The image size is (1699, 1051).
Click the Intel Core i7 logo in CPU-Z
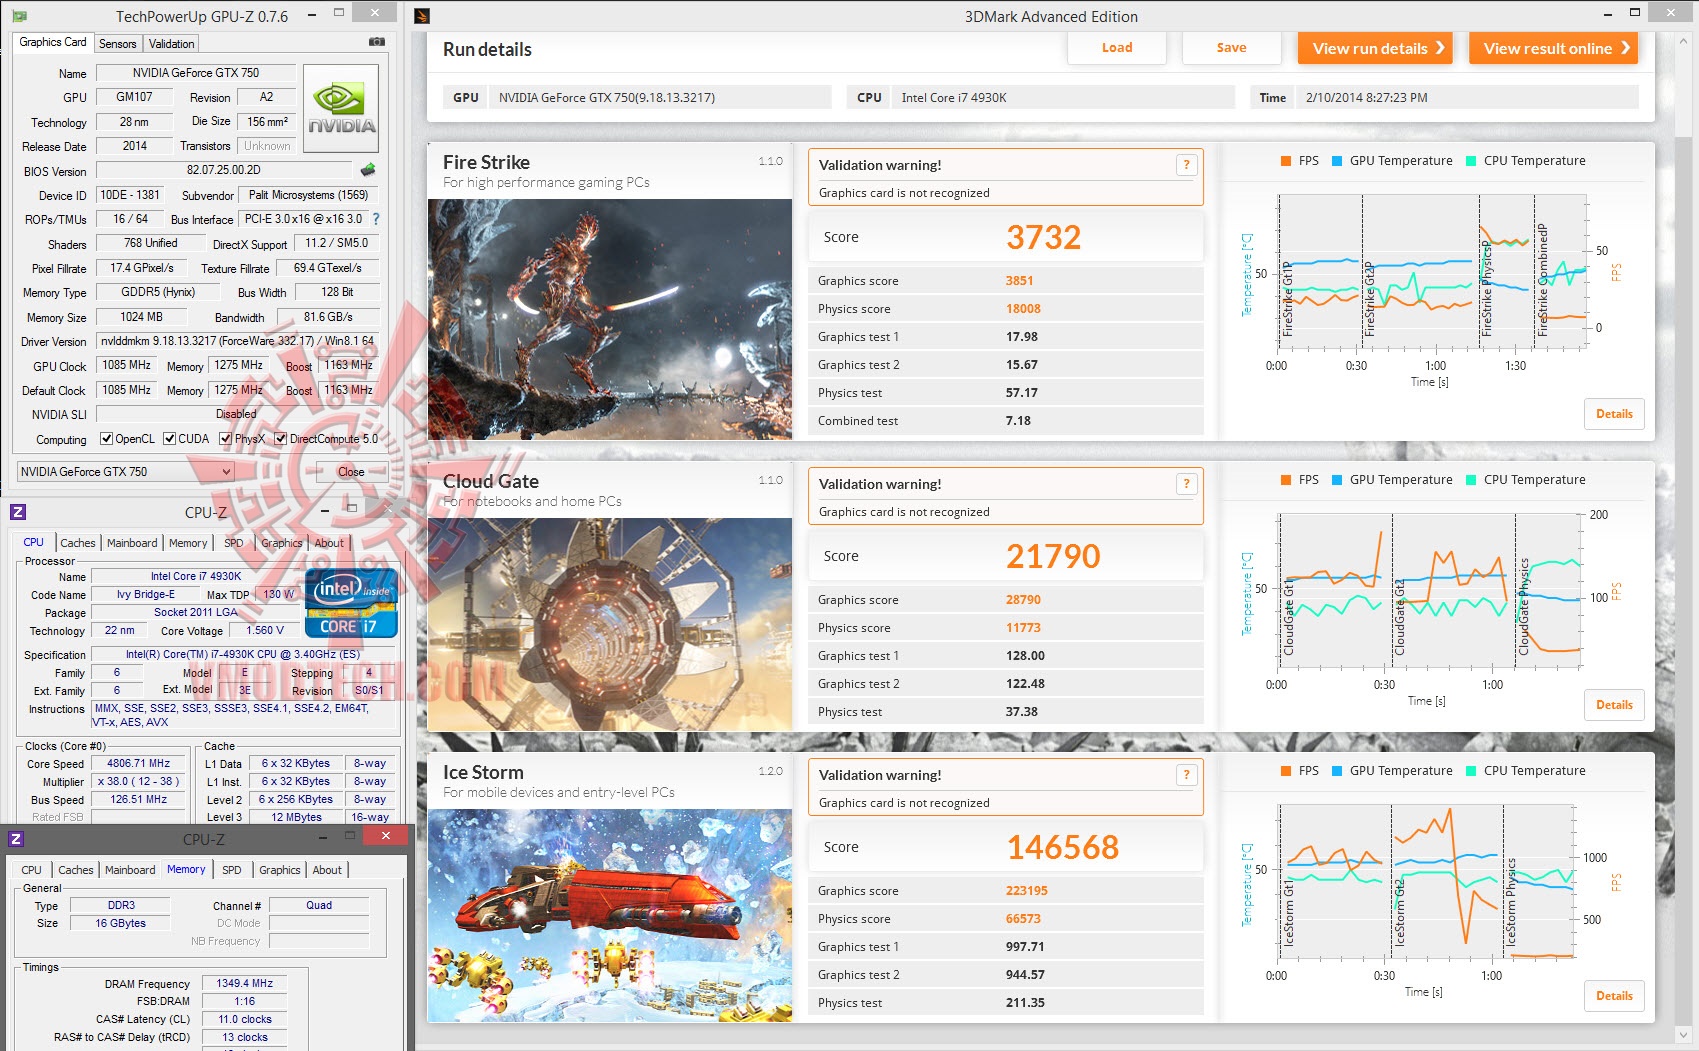[x=351, y=603]
